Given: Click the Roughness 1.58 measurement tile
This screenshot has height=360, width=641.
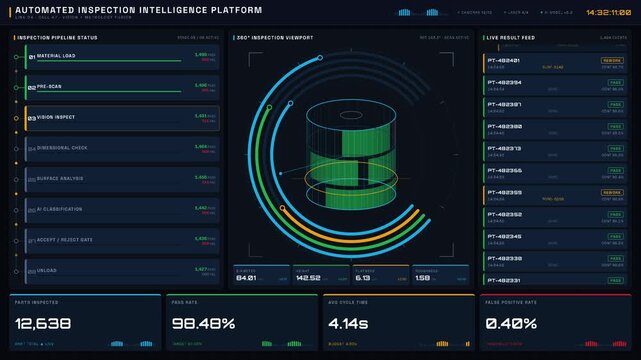Looking at the screenshot, I should [441, 275].
